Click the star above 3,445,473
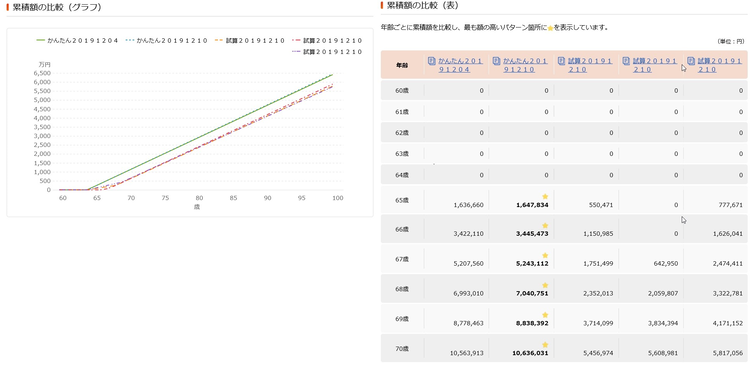Viewport: 750px width, 366px height. (x=545, y=226)
